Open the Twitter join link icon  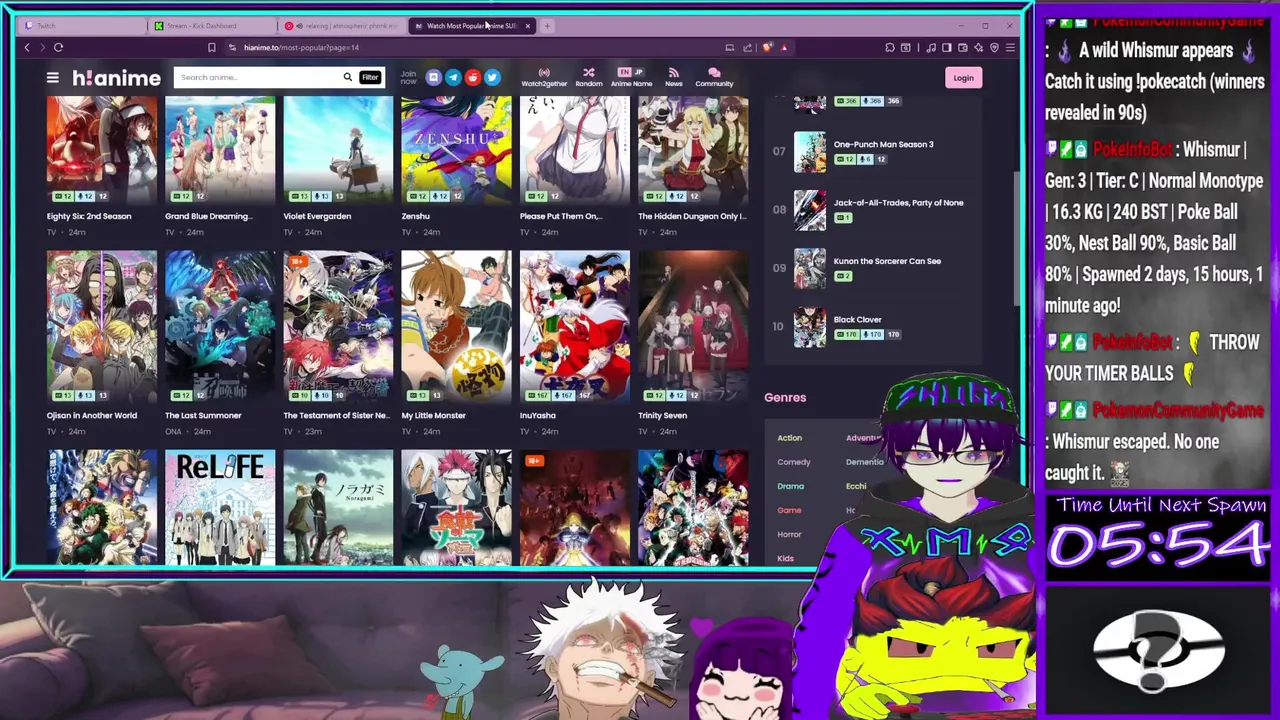click(x=492, y=77)
